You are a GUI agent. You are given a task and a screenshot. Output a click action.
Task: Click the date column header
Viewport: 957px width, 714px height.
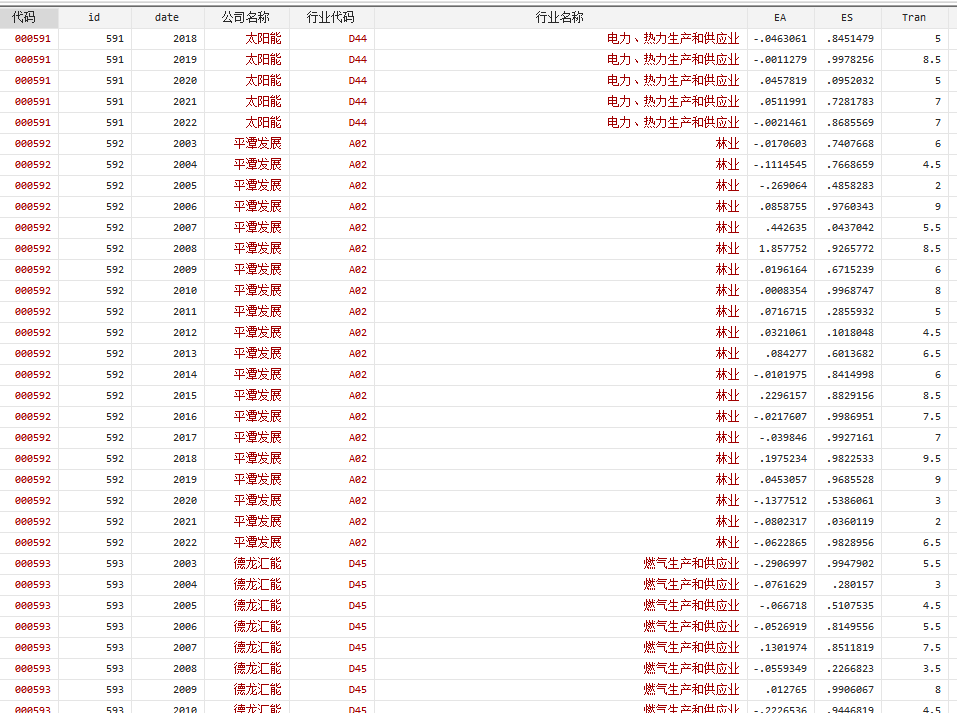coord(167,17)
